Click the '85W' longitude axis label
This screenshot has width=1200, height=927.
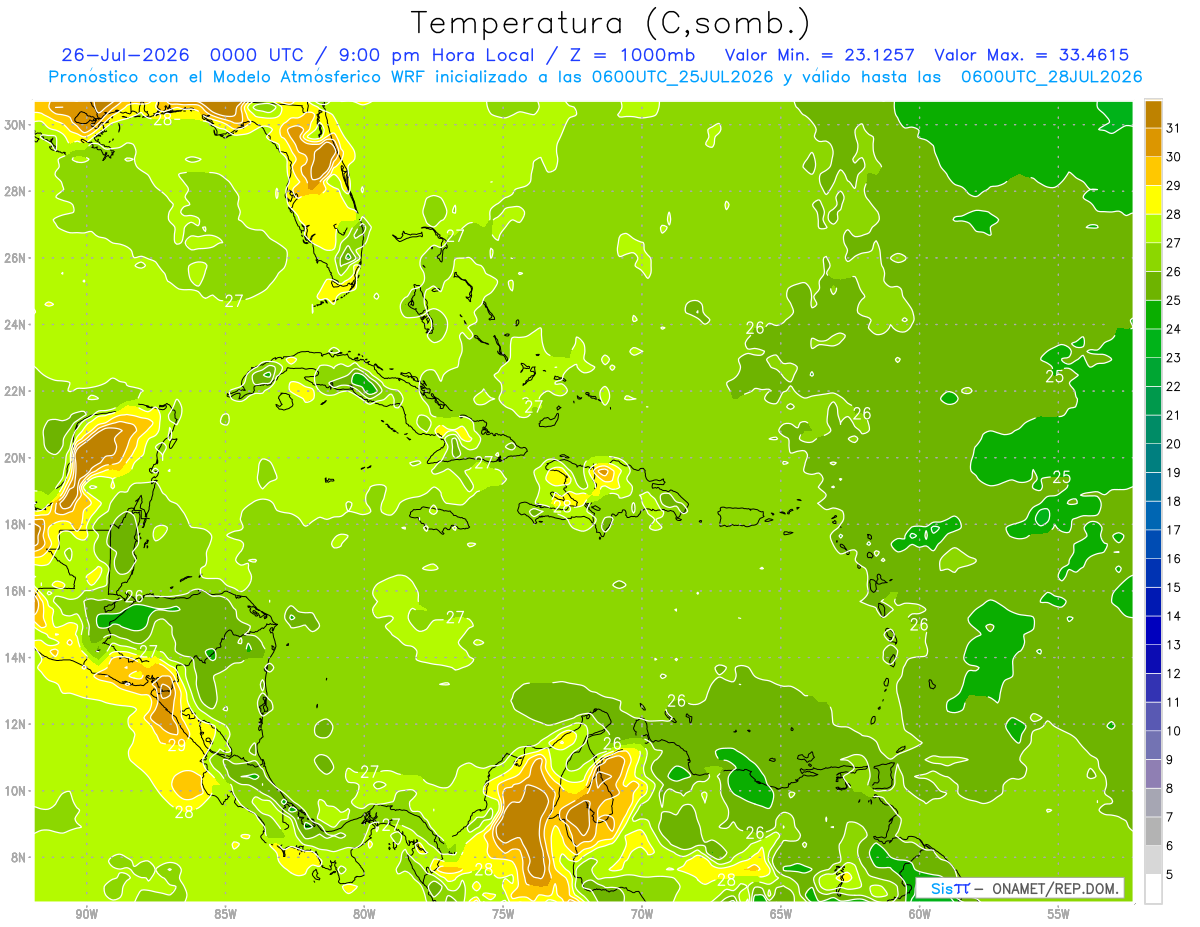(225, 913)
